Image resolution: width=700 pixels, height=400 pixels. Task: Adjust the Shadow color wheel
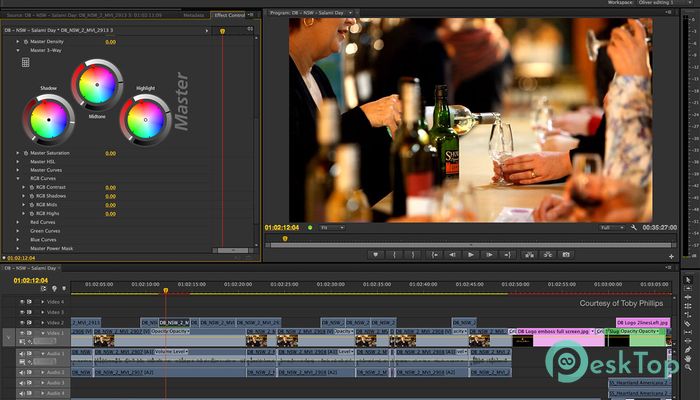[x=49, y=120]
